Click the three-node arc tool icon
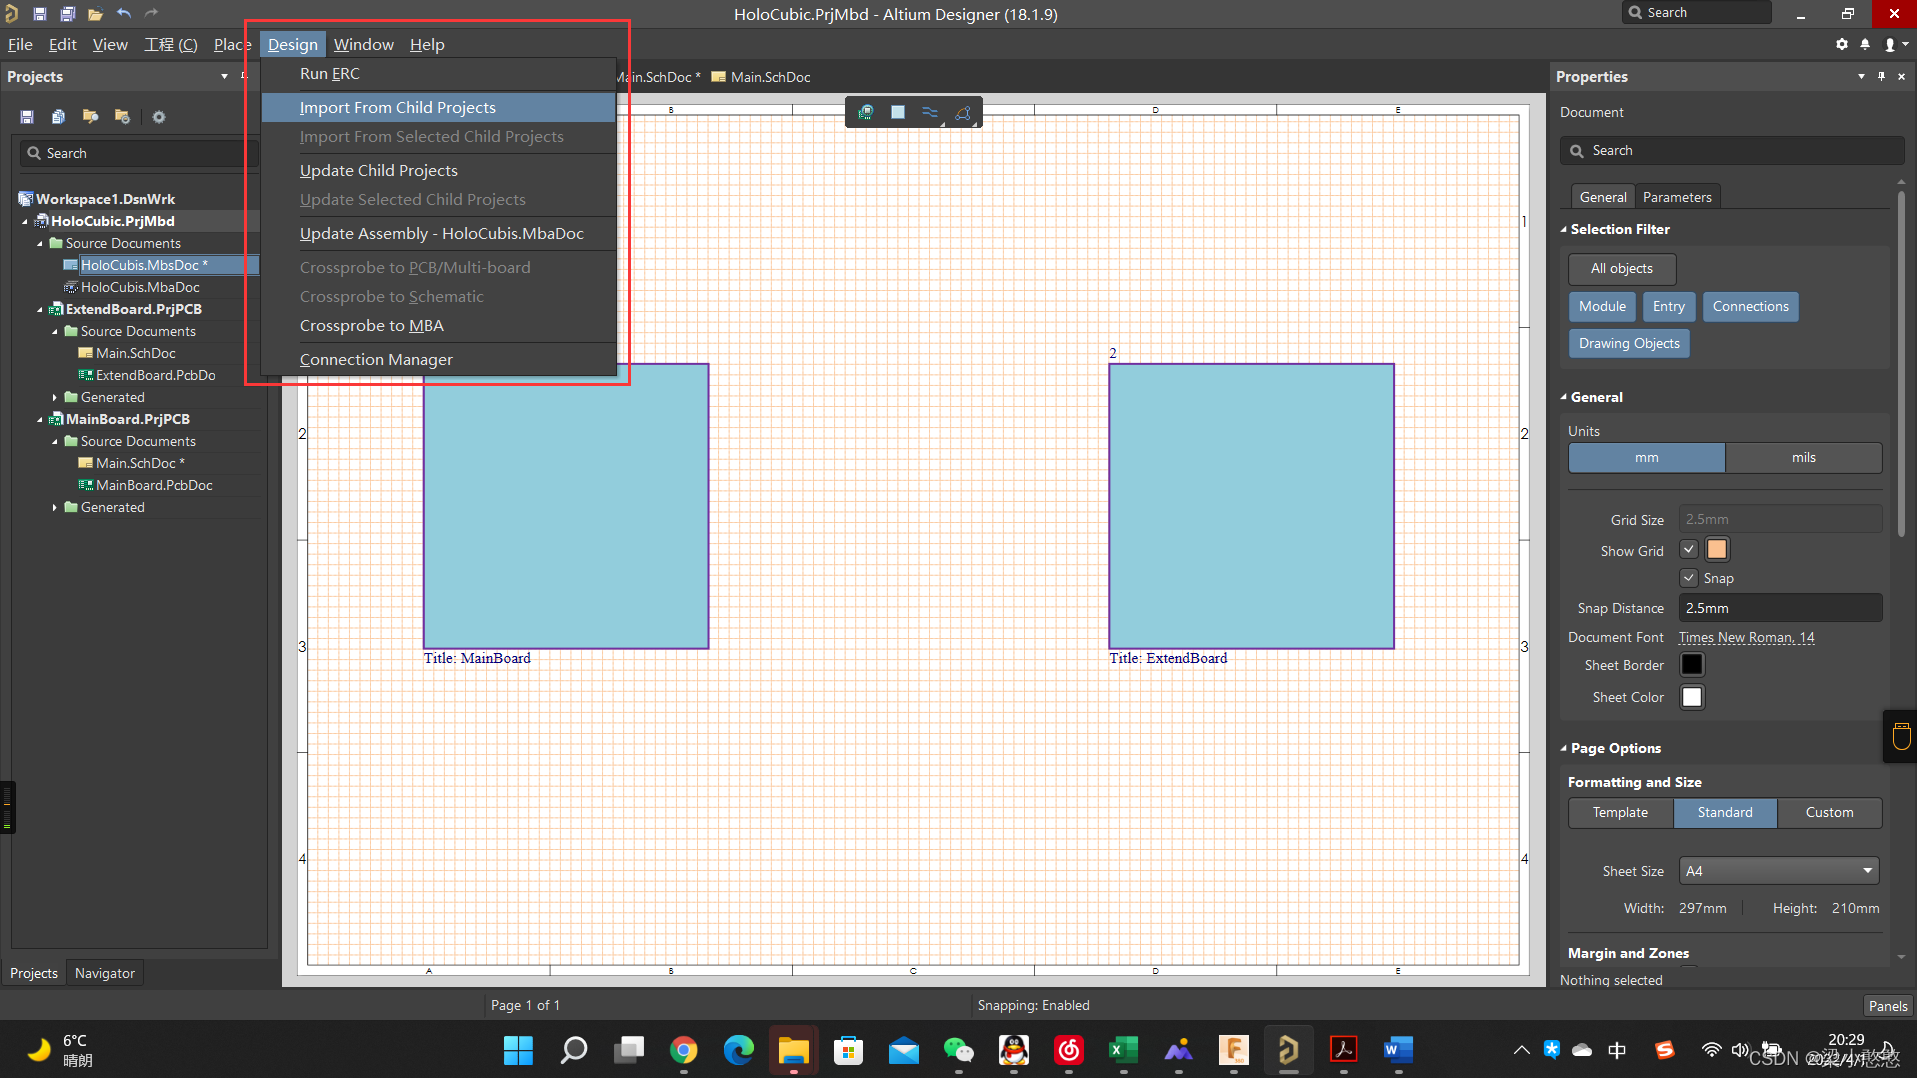1917x1078 pixels. pyautogui.click(x=963, y=112)
